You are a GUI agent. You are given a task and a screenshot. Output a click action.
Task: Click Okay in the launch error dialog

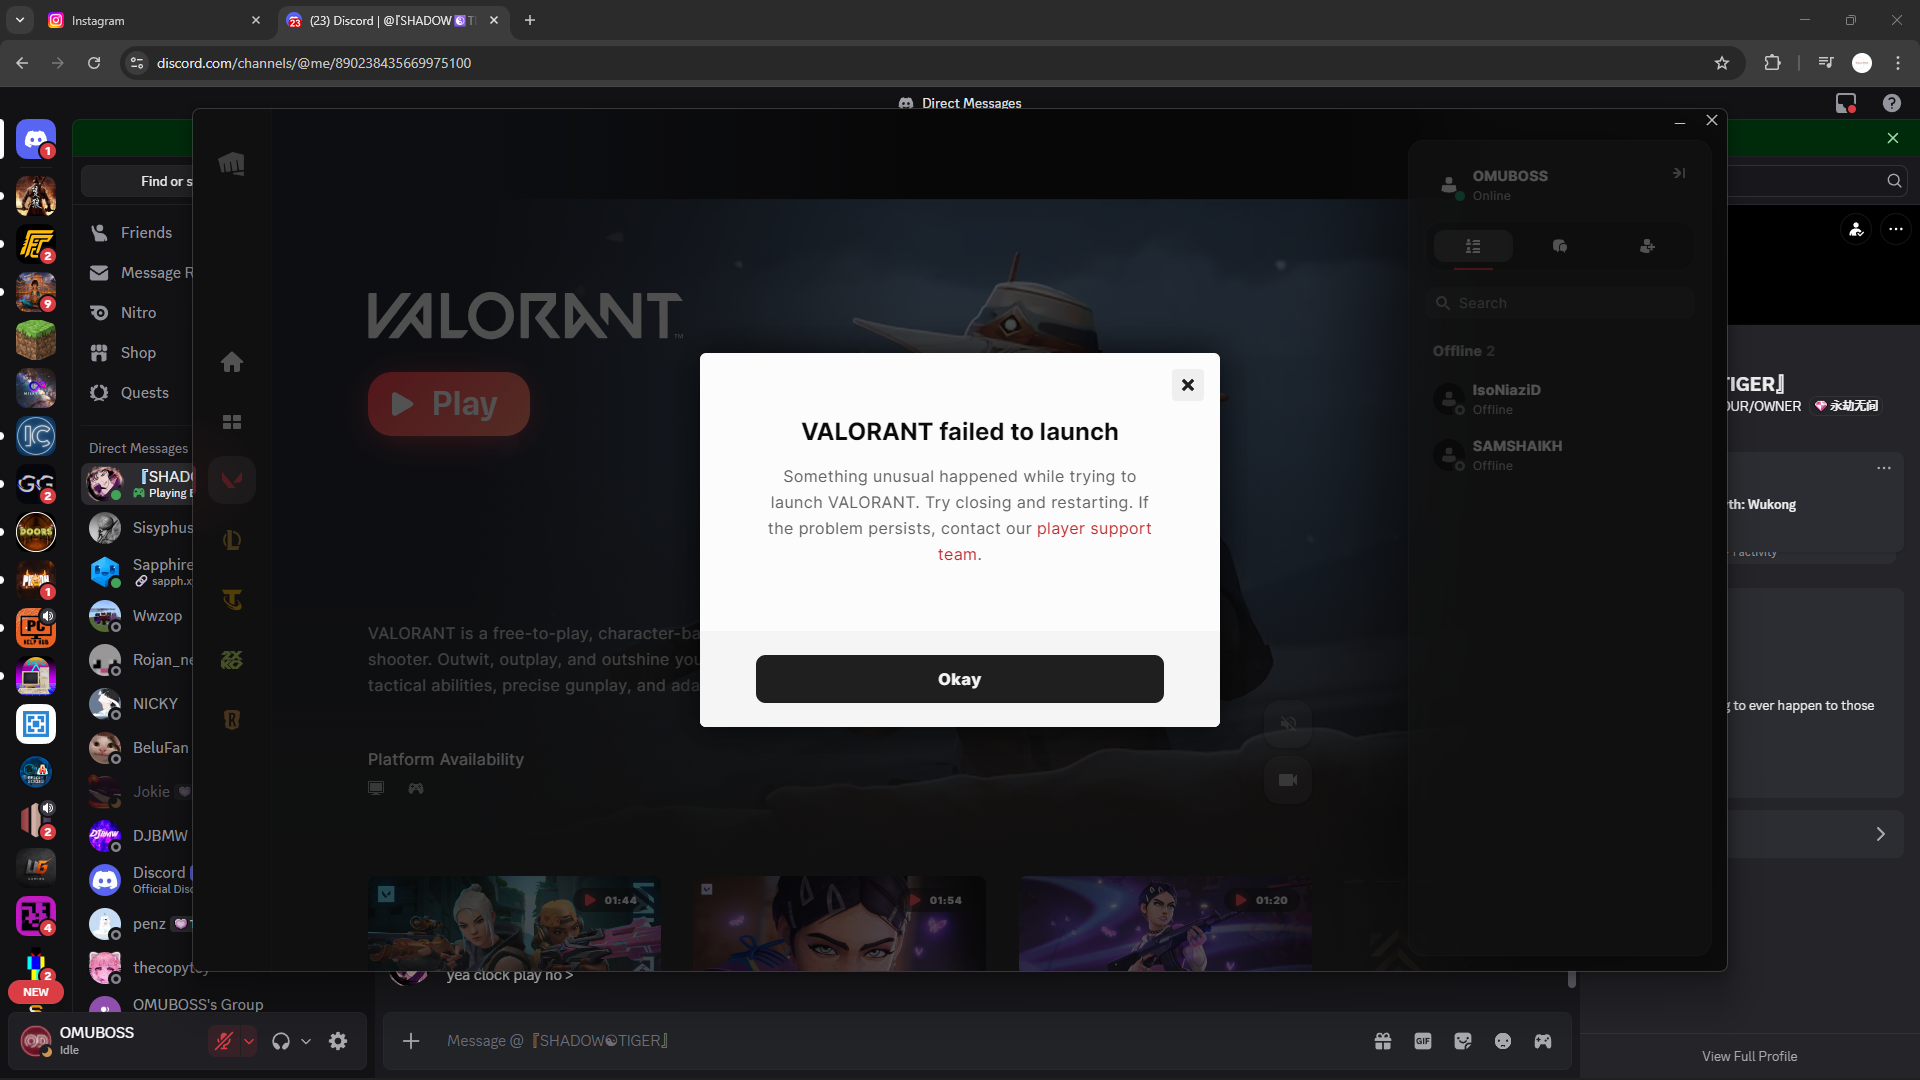(959, 679)
